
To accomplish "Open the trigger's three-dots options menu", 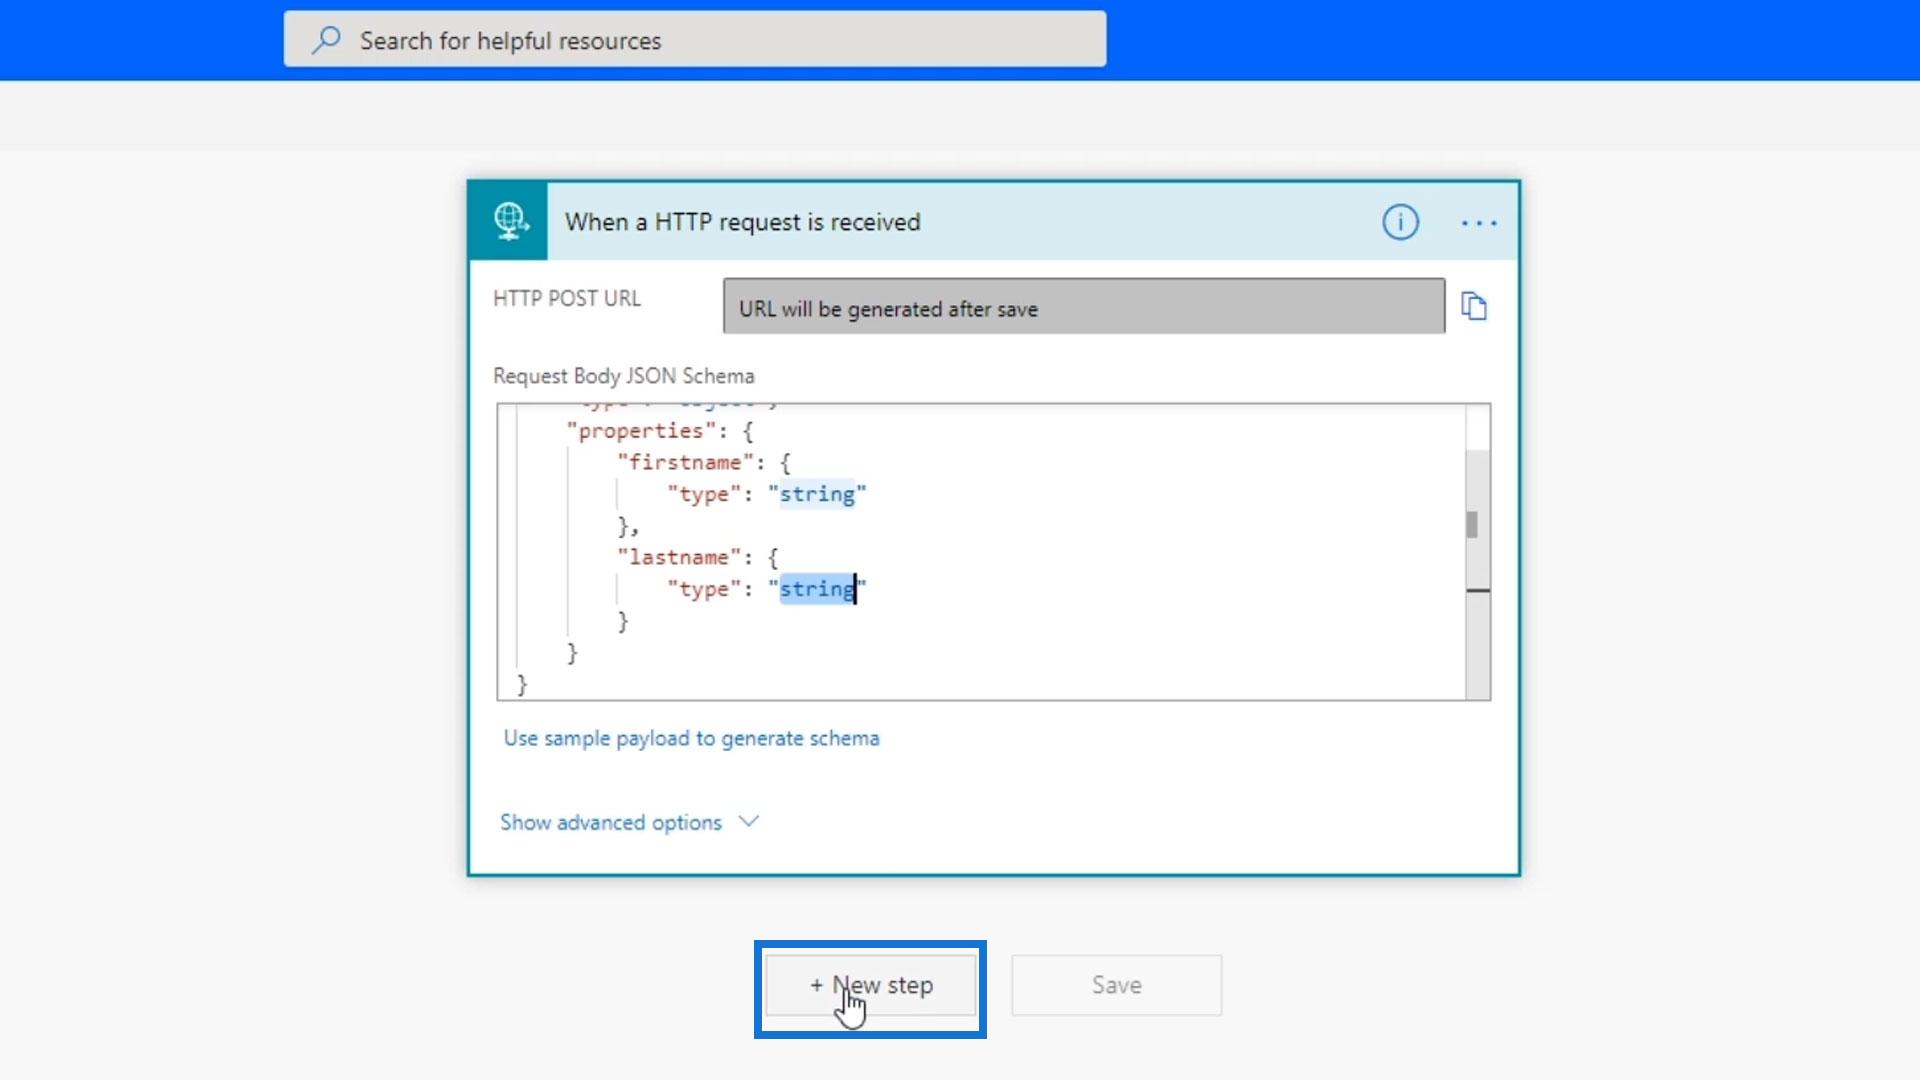I will click(1478, 222).
